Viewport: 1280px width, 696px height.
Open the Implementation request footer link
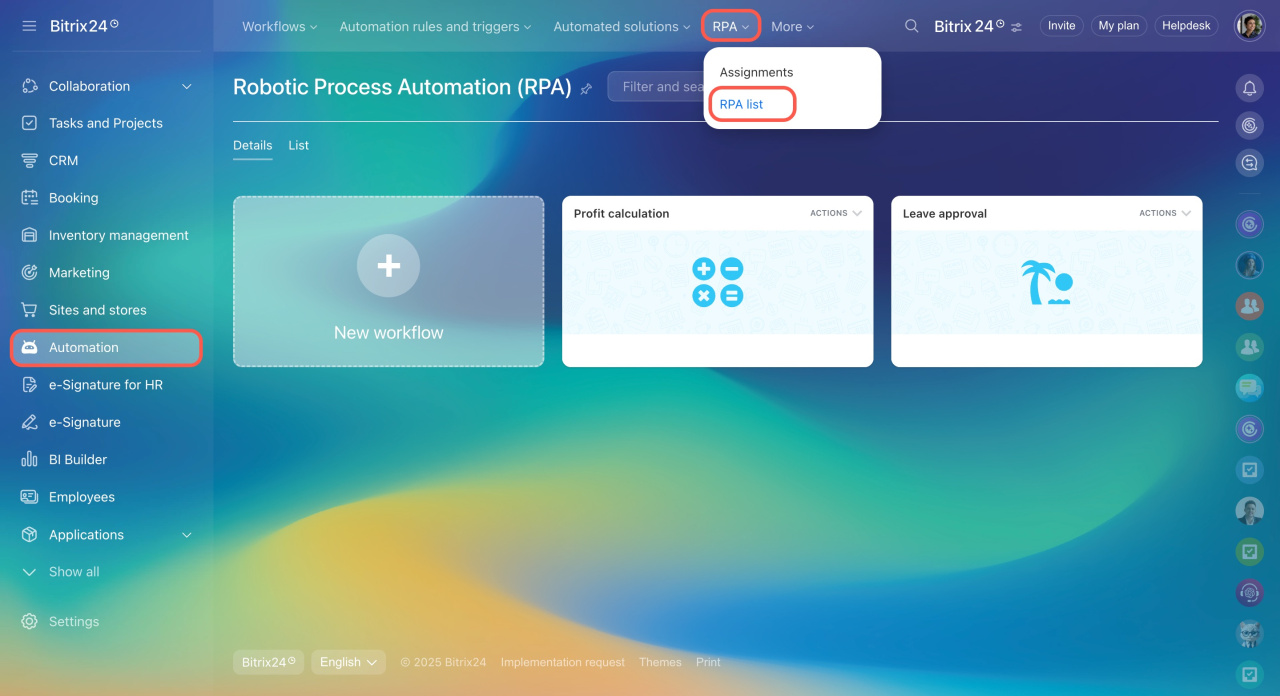click(563, 662)
